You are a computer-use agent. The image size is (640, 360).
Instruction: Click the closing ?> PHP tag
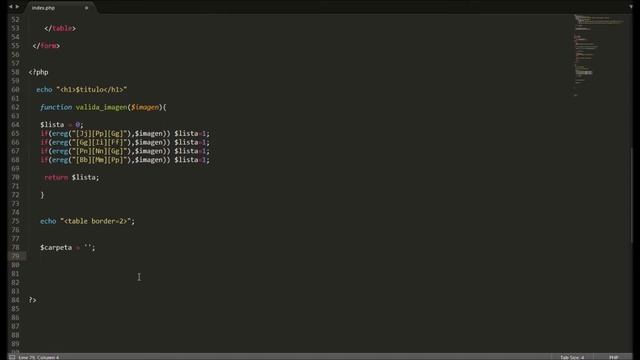pyautogui.click(x=33, y=300)
